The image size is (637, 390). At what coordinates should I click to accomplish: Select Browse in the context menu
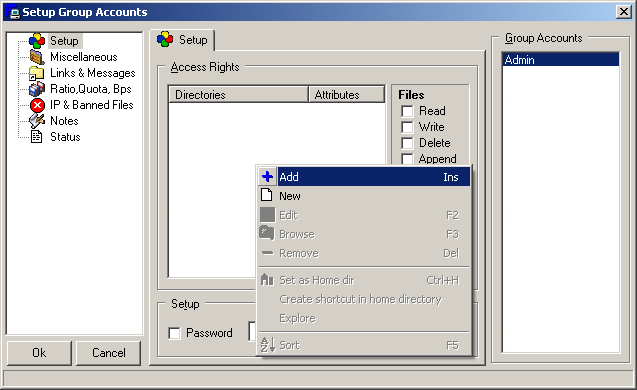[364, 234]
